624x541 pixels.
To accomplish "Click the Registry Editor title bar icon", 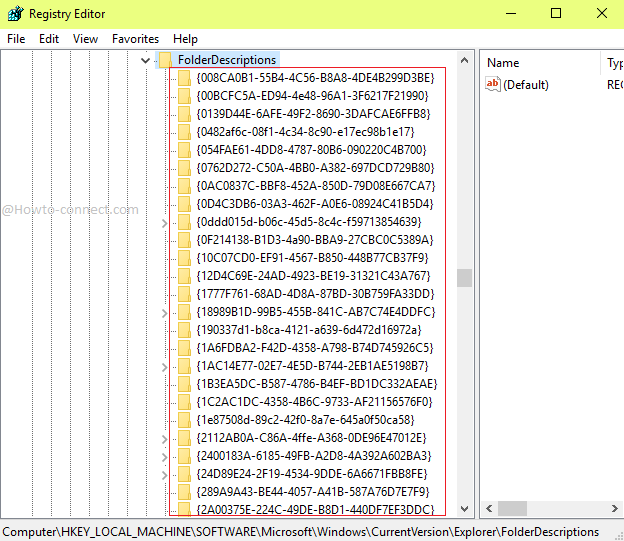I will pyautogui.click(x=16, y=14).
